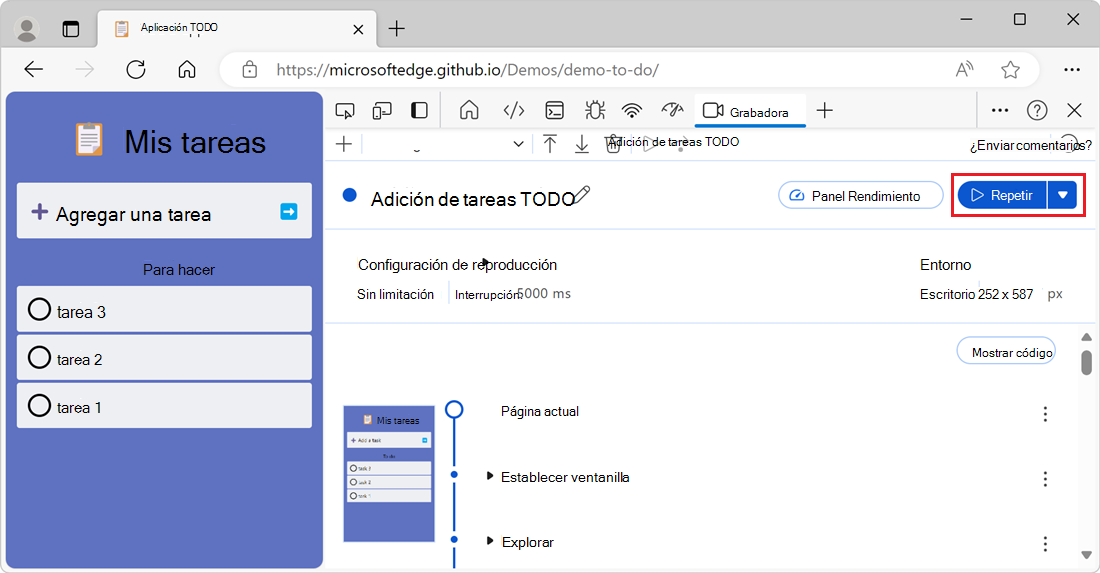Image resolution: width=1100 pixels, height=573 pixels.
Task: Open the browser settings and more menu
Action: point(1071,69)
